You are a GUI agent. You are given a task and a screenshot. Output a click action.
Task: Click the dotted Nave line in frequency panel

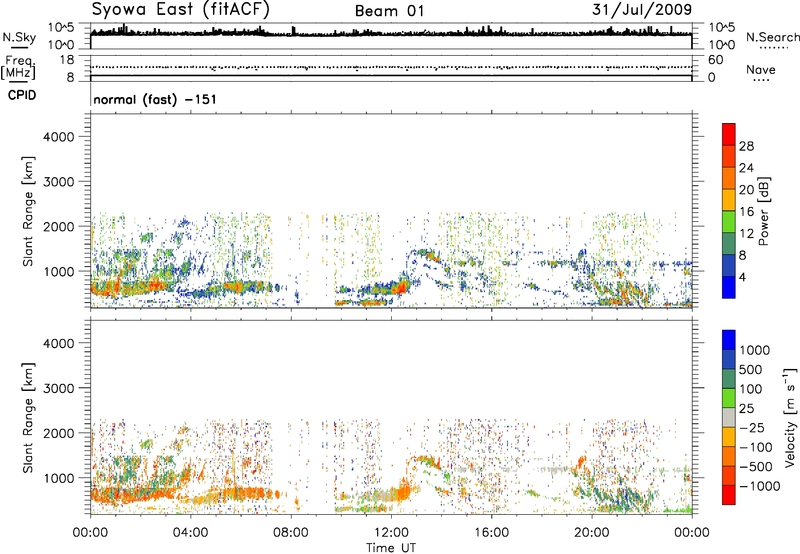(391, 67)
